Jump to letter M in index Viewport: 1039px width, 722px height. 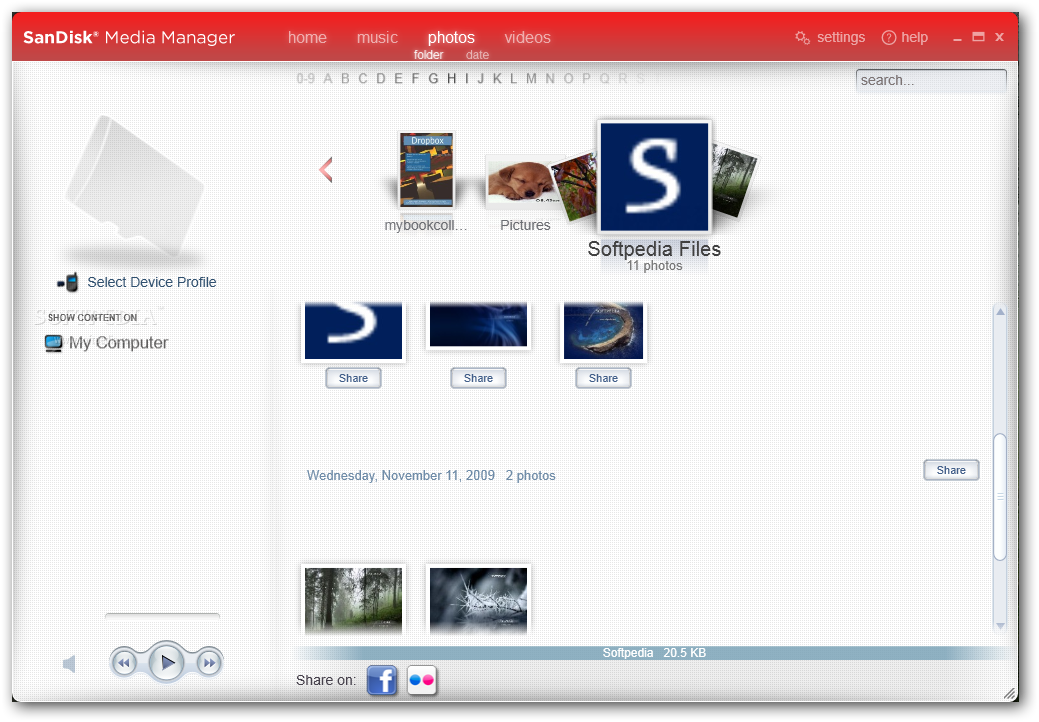pyautogui.click(x=531, y=79)
